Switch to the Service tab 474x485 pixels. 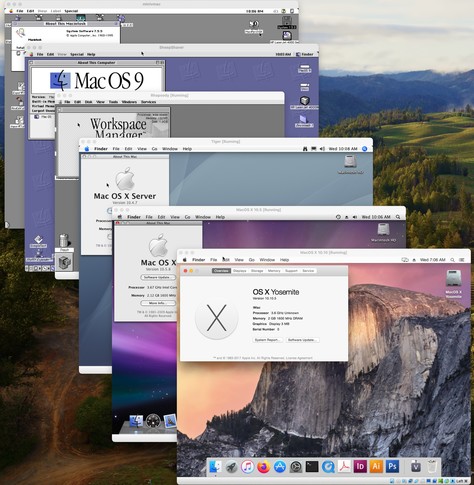tap(308, 271)
